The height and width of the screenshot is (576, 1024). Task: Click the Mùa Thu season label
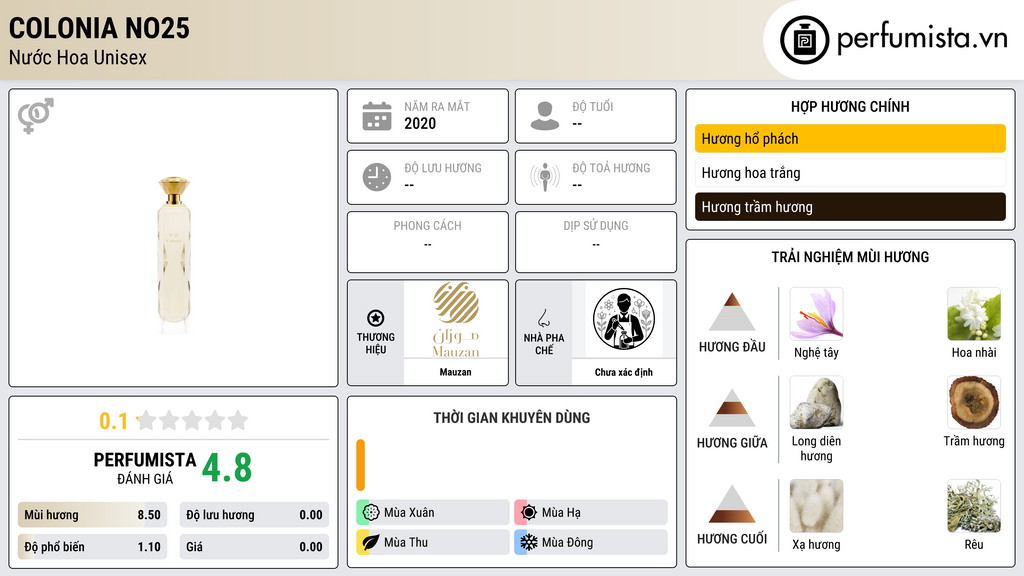pyautogui.click(x=406, y=542)
